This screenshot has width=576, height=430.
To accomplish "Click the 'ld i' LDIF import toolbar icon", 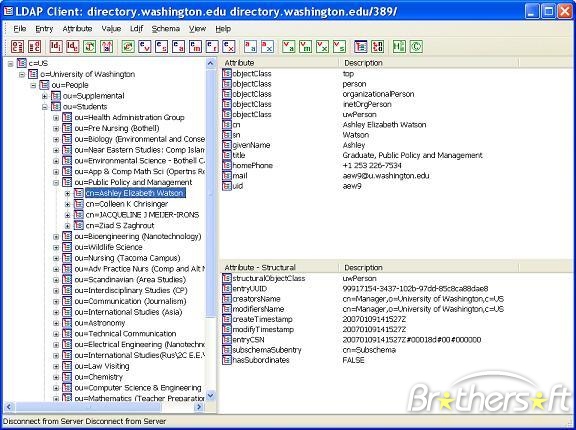I will point(56,46).
